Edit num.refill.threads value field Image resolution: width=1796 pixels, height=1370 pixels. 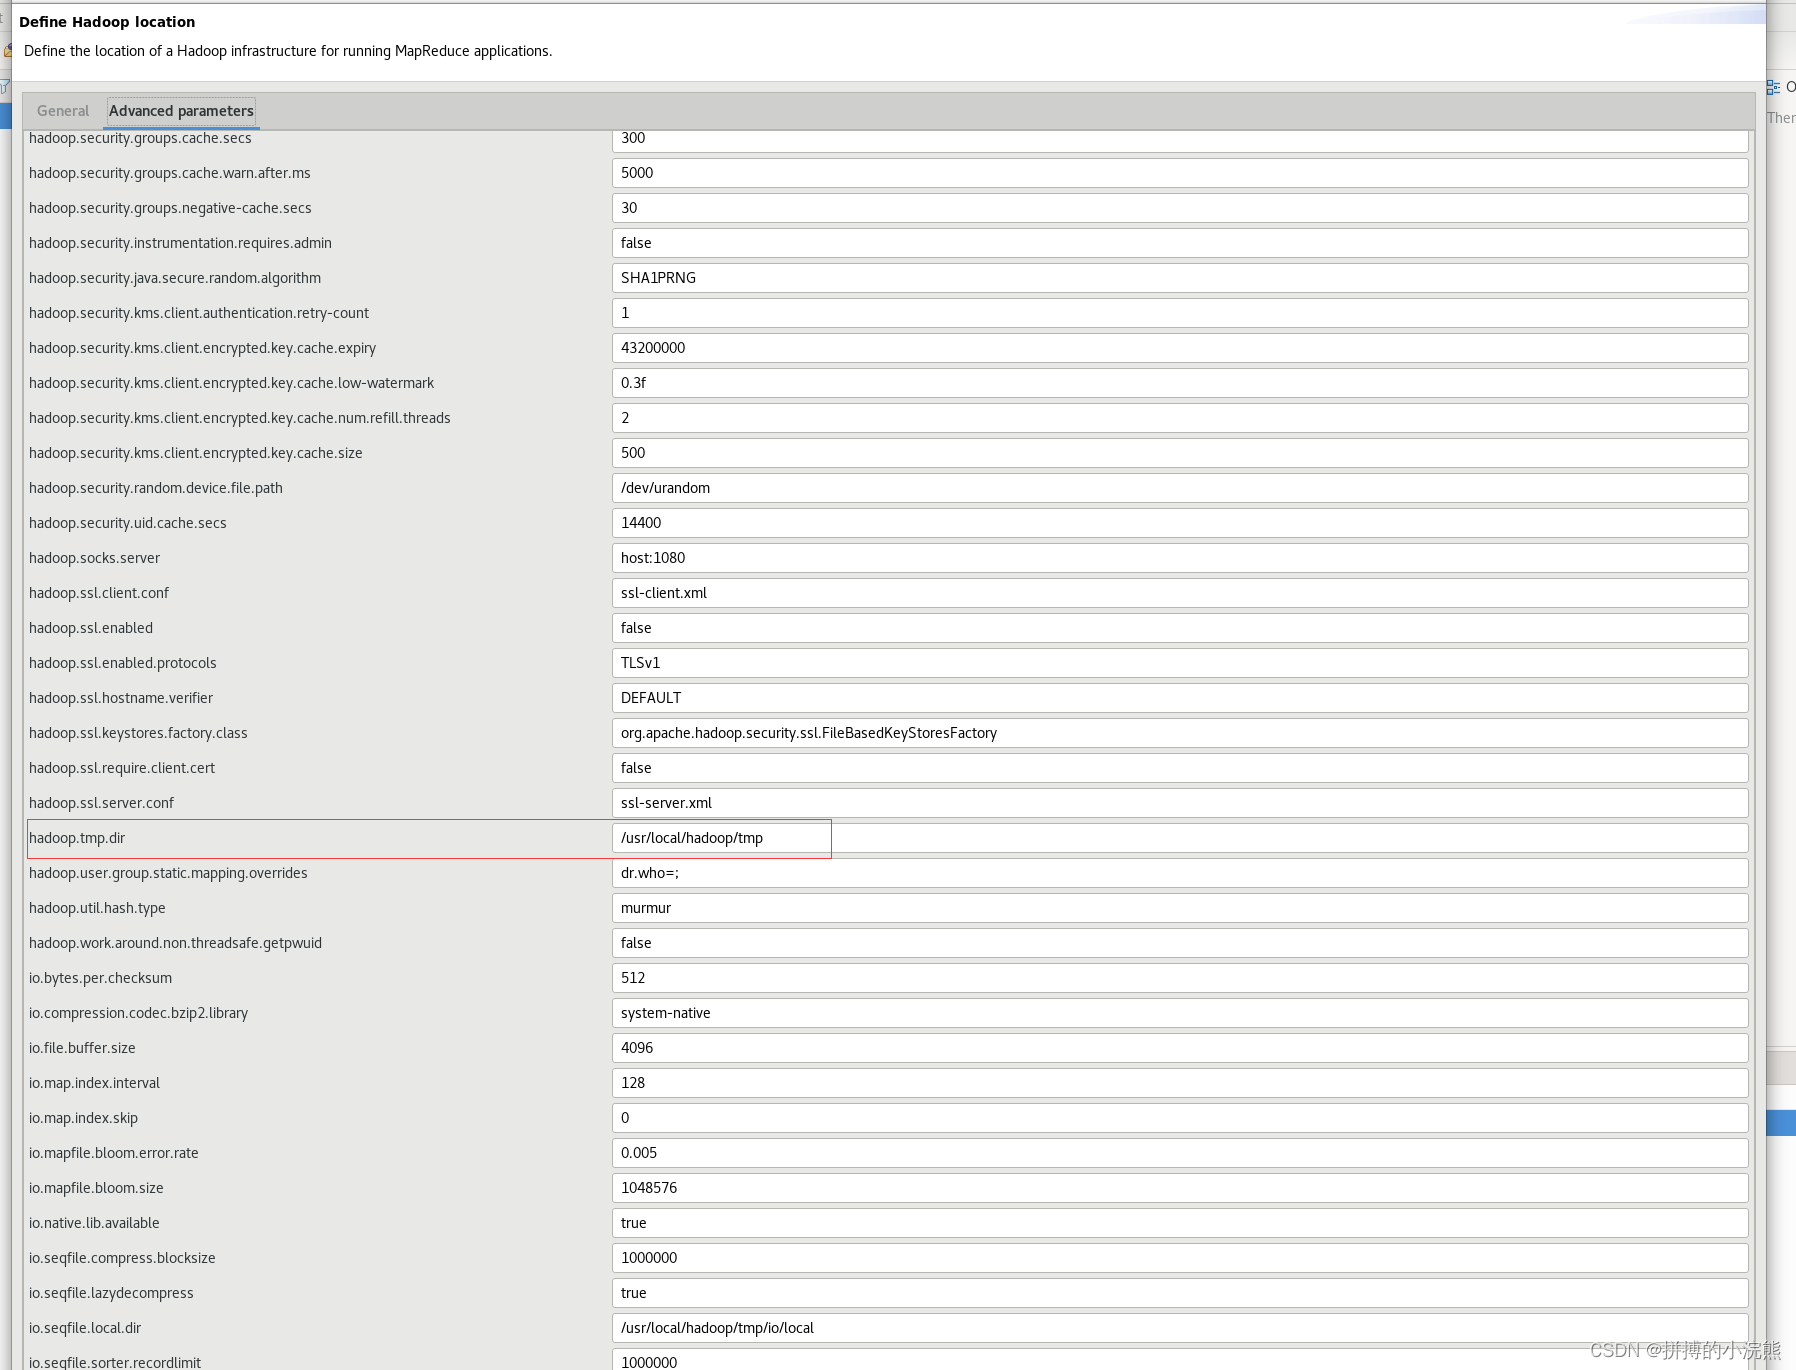(1180, 418)
